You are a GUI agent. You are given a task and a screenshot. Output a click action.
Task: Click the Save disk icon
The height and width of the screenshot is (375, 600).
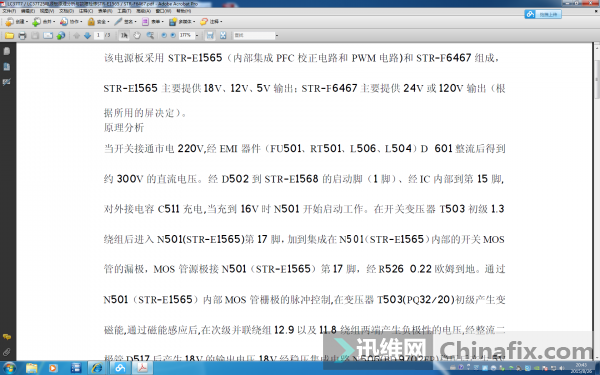click(35, 36)
